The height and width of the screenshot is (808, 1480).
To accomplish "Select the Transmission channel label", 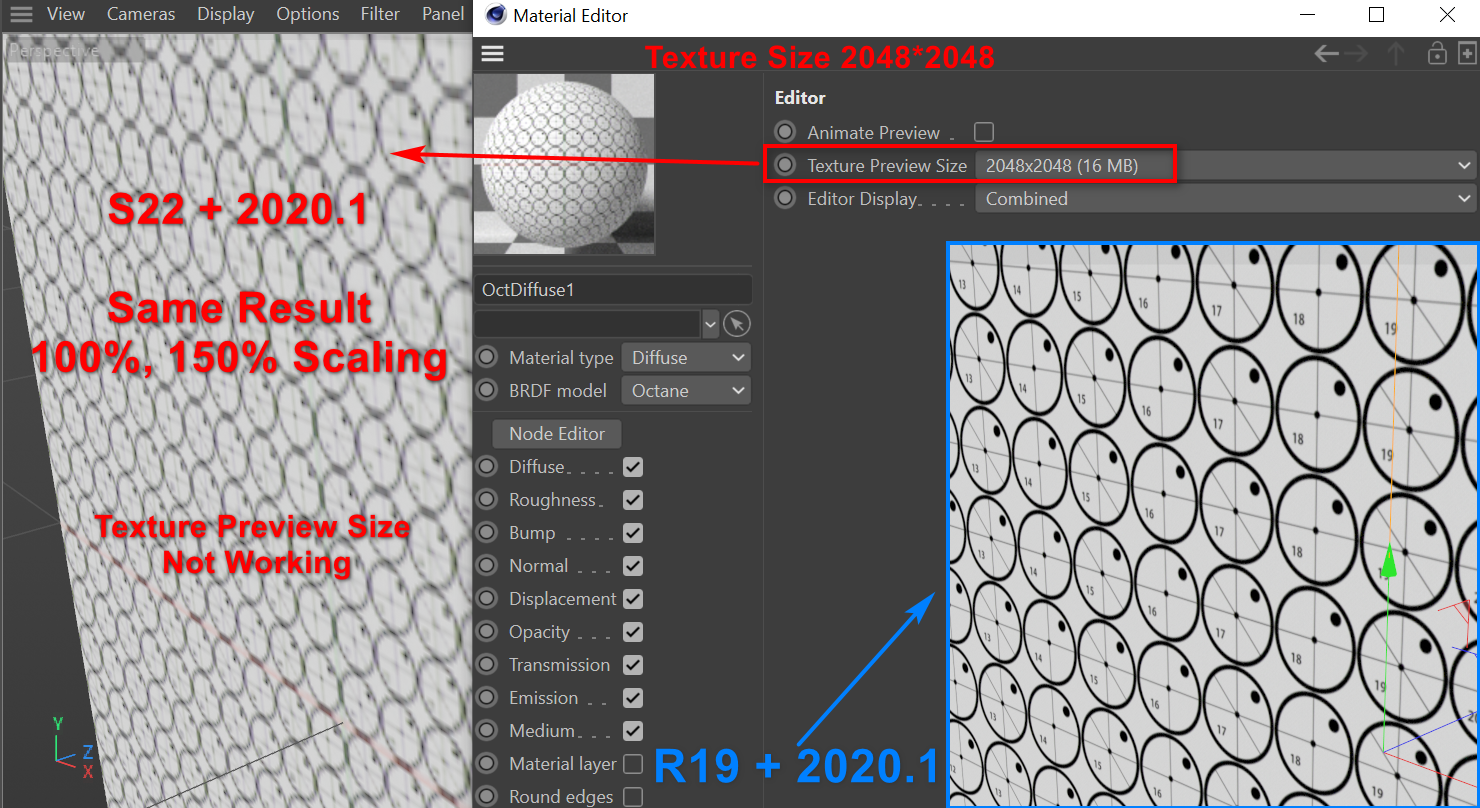I will coord(559,665).
